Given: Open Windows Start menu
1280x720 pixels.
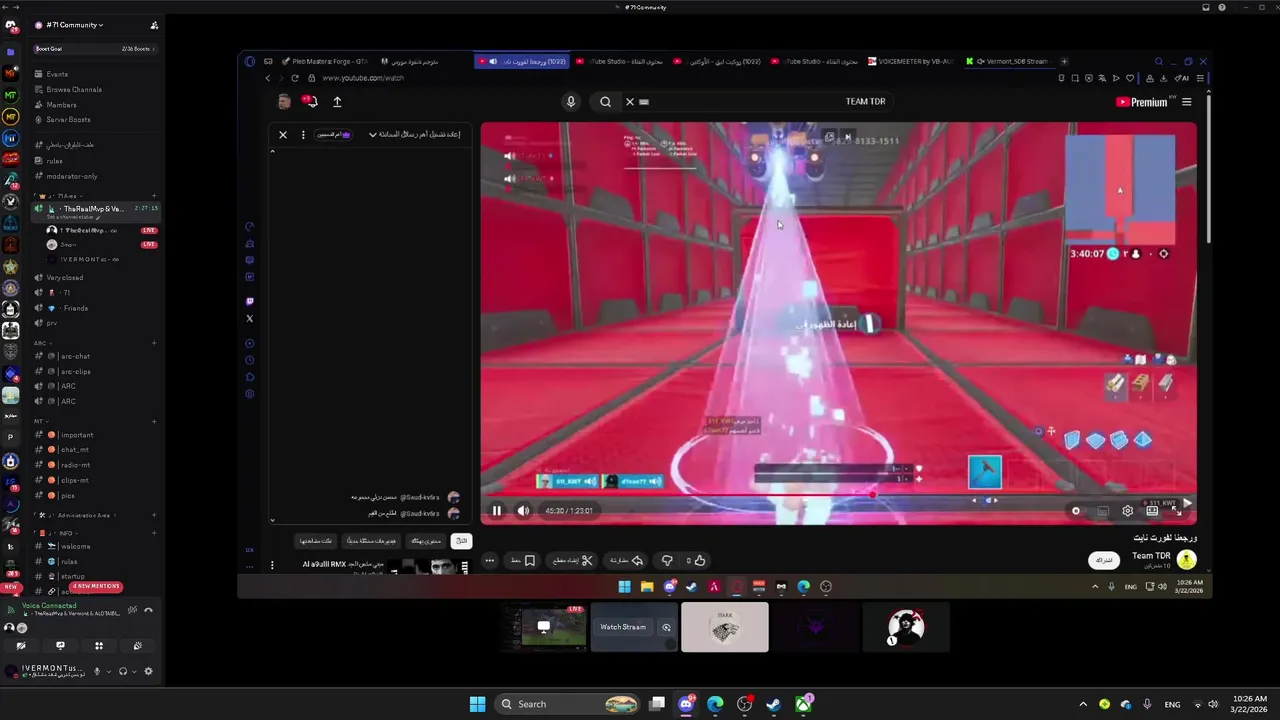Looking at the screenshot, I should [x=477, y=704].
